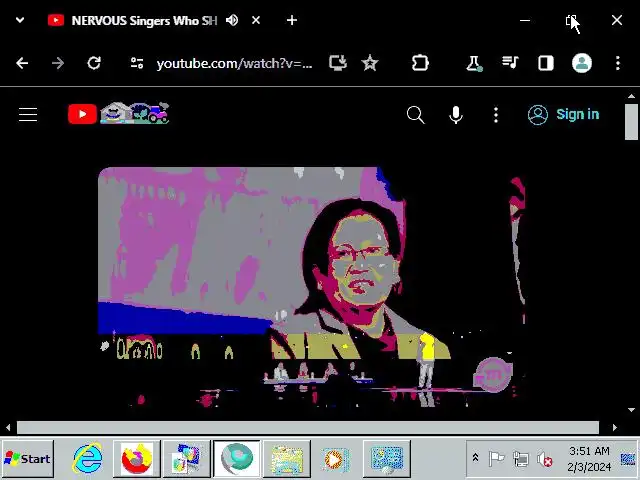Install app icon in address bar
Screen dimensions: 640x480
[x=338, y=63]
